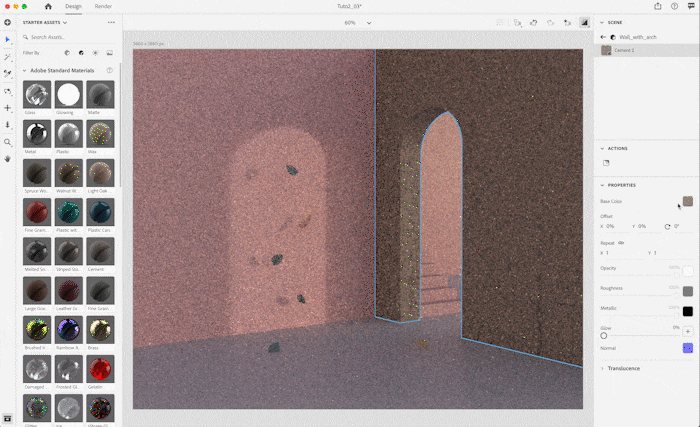Open the Base Color swatch

687,201
